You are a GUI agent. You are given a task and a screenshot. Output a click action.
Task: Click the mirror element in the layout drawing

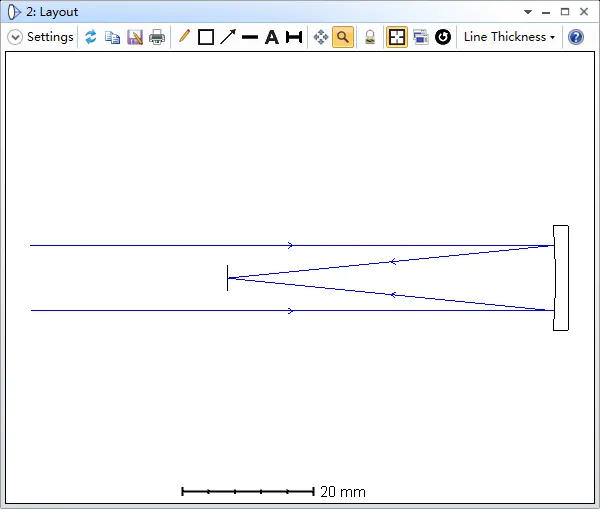tap(561, 278)
